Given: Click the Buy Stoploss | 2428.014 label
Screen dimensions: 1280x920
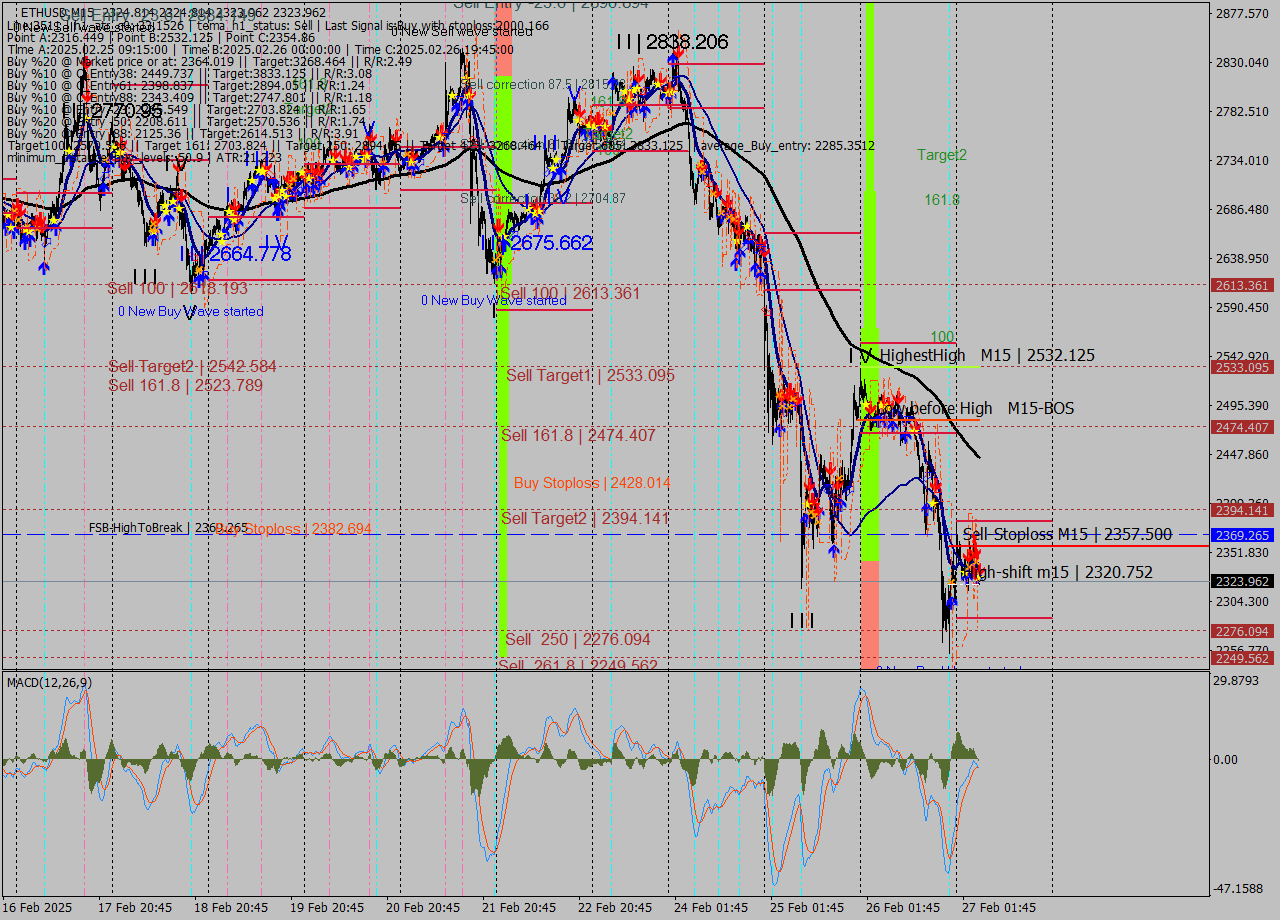Looking at the screenshot, I should 592,483.
